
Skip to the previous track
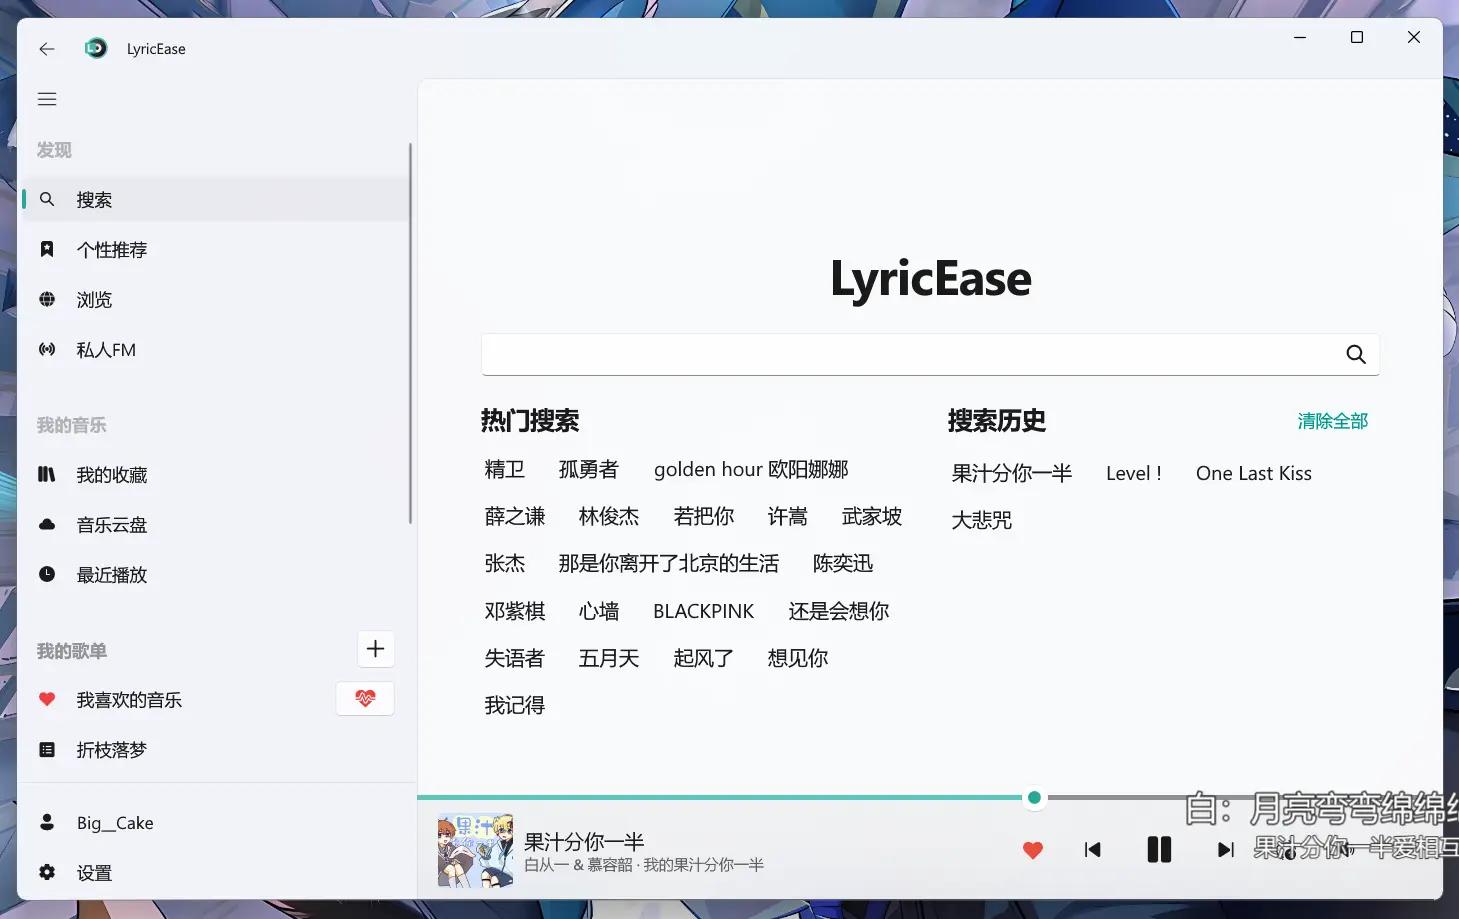tap(1092, 850)
